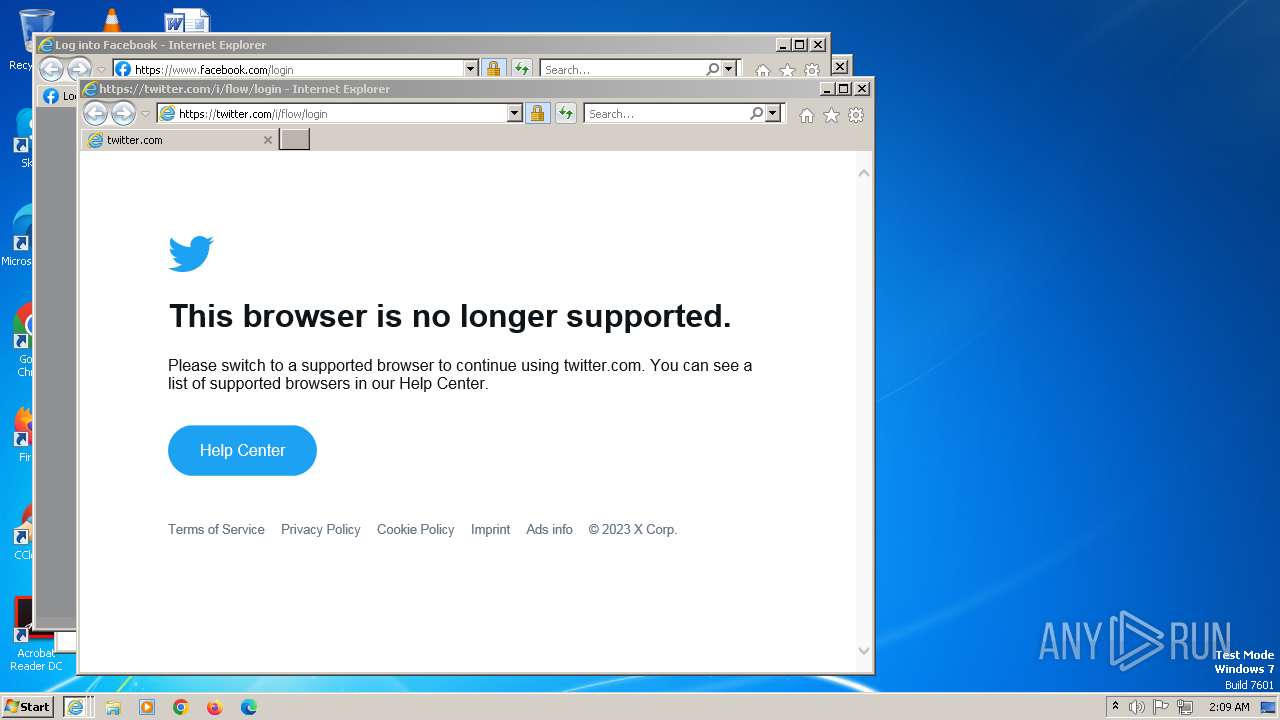This screenshot has height=720, width=1280.
Task: Open Favorites star in Facebook window
Action: 787,71
